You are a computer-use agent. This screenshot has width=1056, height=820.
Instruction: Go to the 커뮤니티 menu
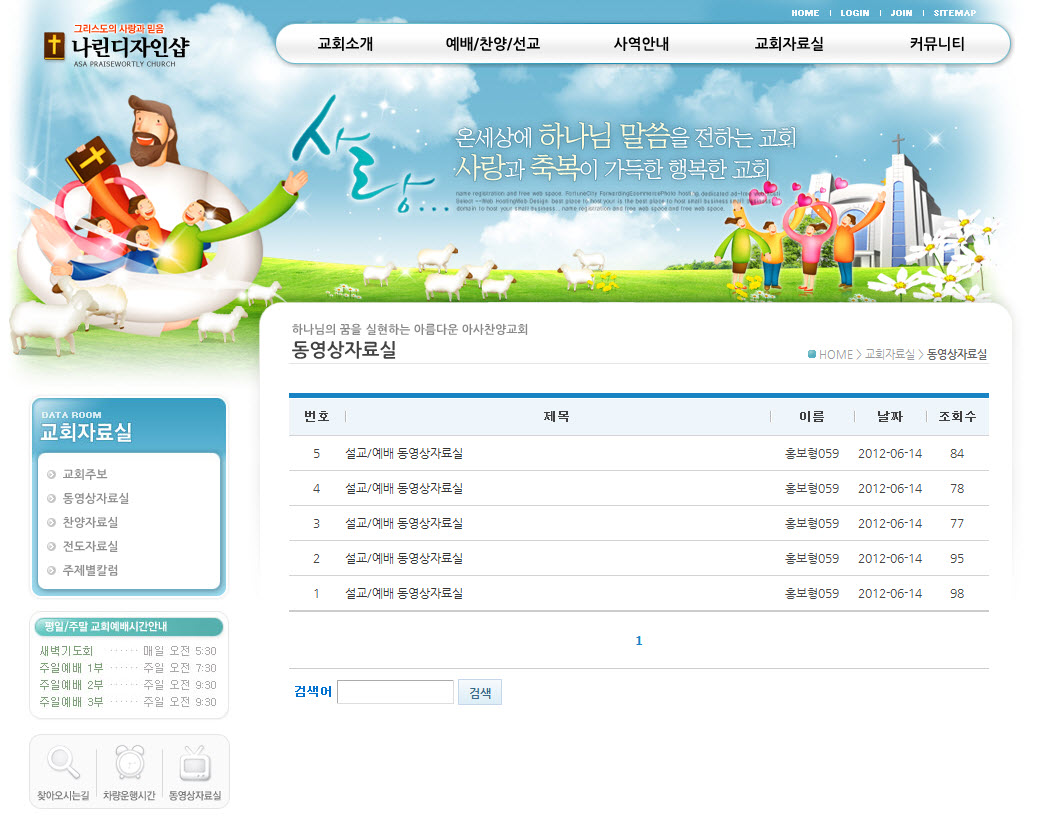(937, 44)
